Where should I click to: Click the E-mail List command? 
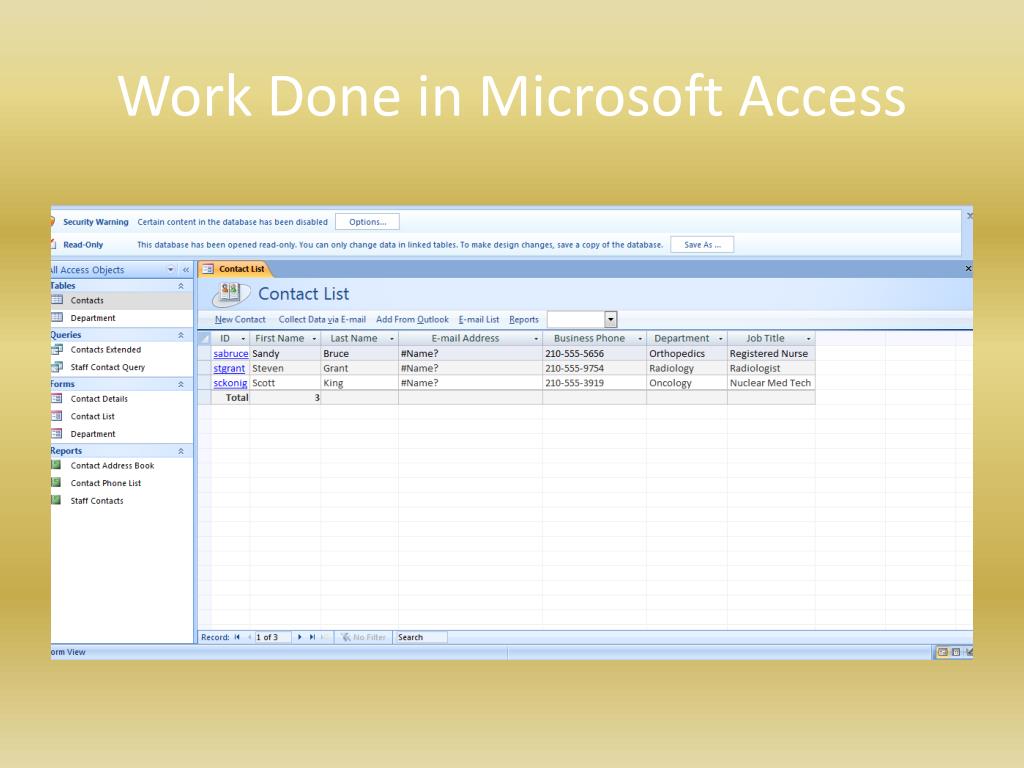click(x=479, y=319)
